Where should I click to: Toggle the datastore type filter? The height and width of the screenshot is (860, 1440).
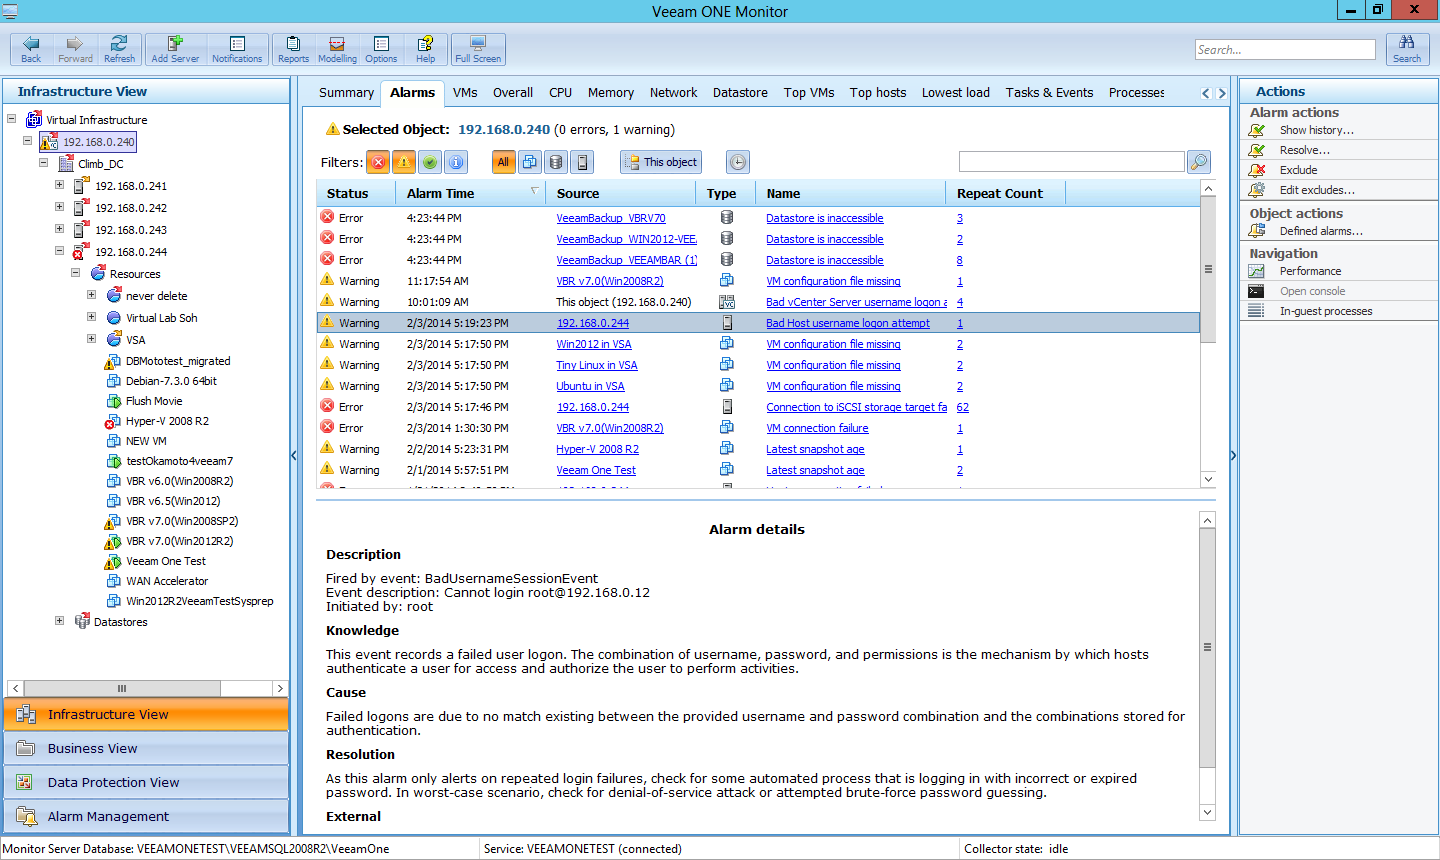coord(556,162)
